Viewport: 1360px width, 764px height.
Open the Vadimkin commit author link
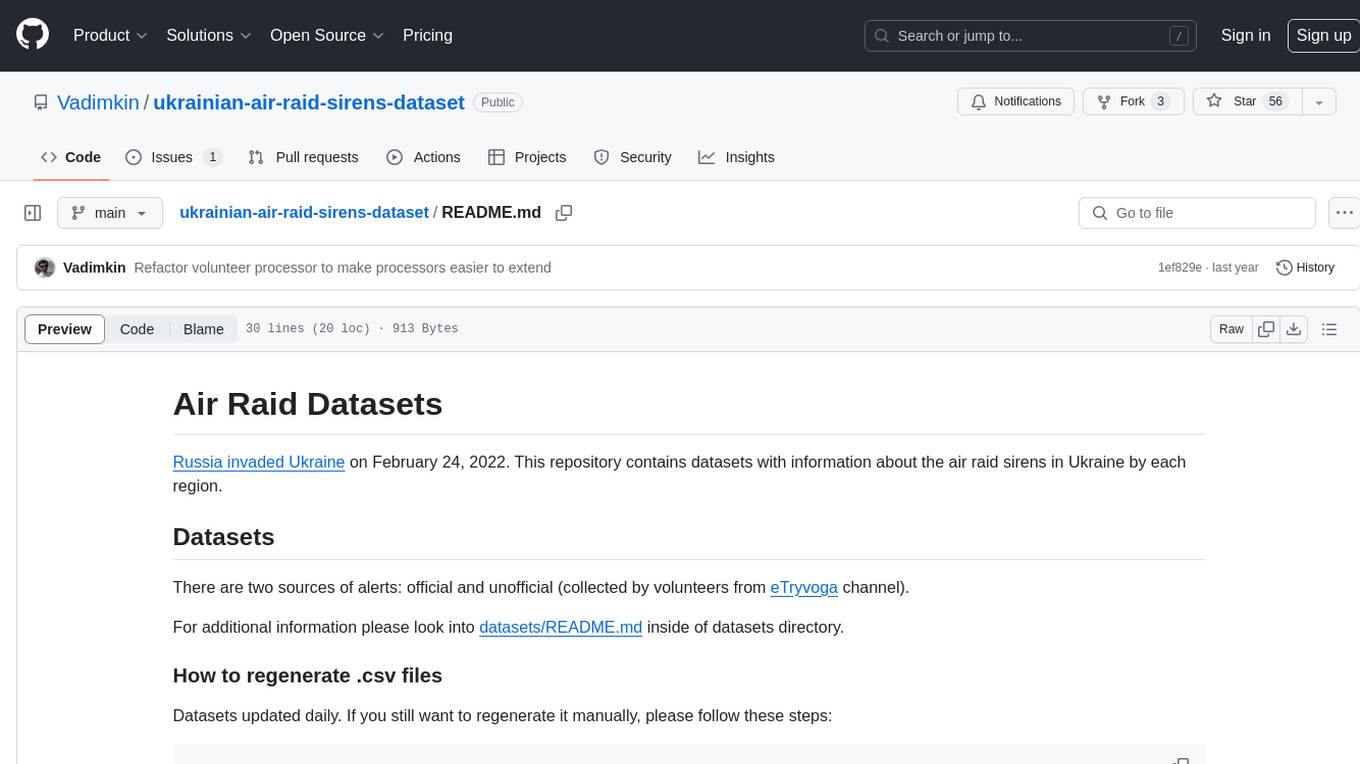click(94, 268)
